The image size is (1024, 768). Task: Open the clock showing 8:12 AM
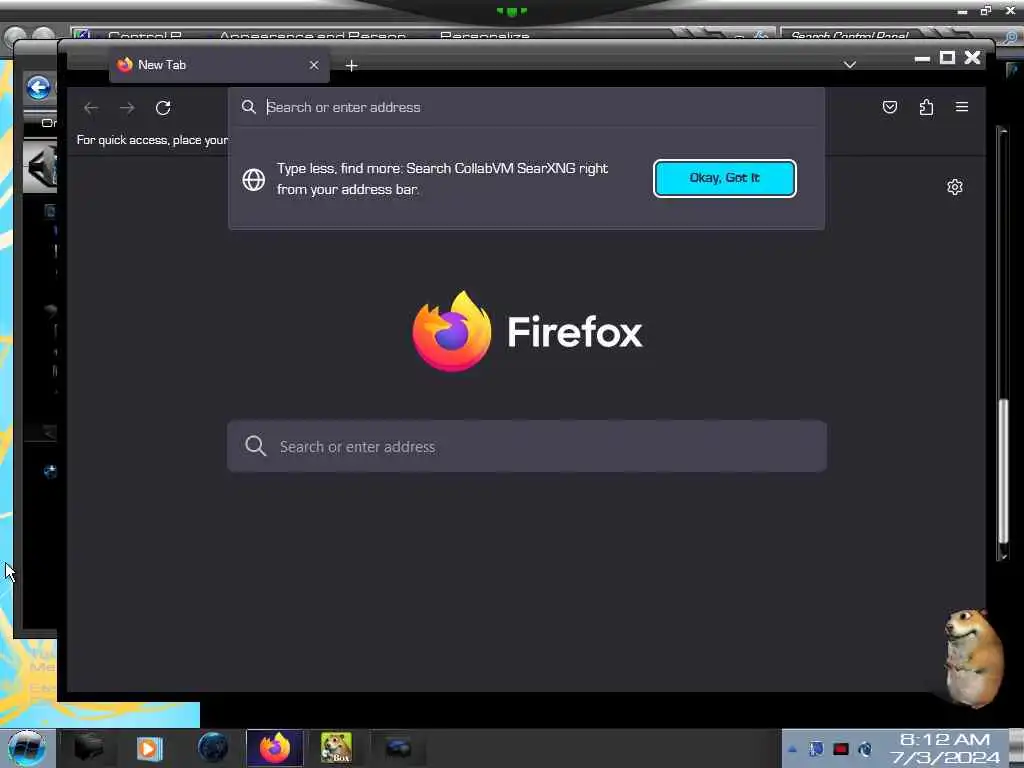click(944, 748)
